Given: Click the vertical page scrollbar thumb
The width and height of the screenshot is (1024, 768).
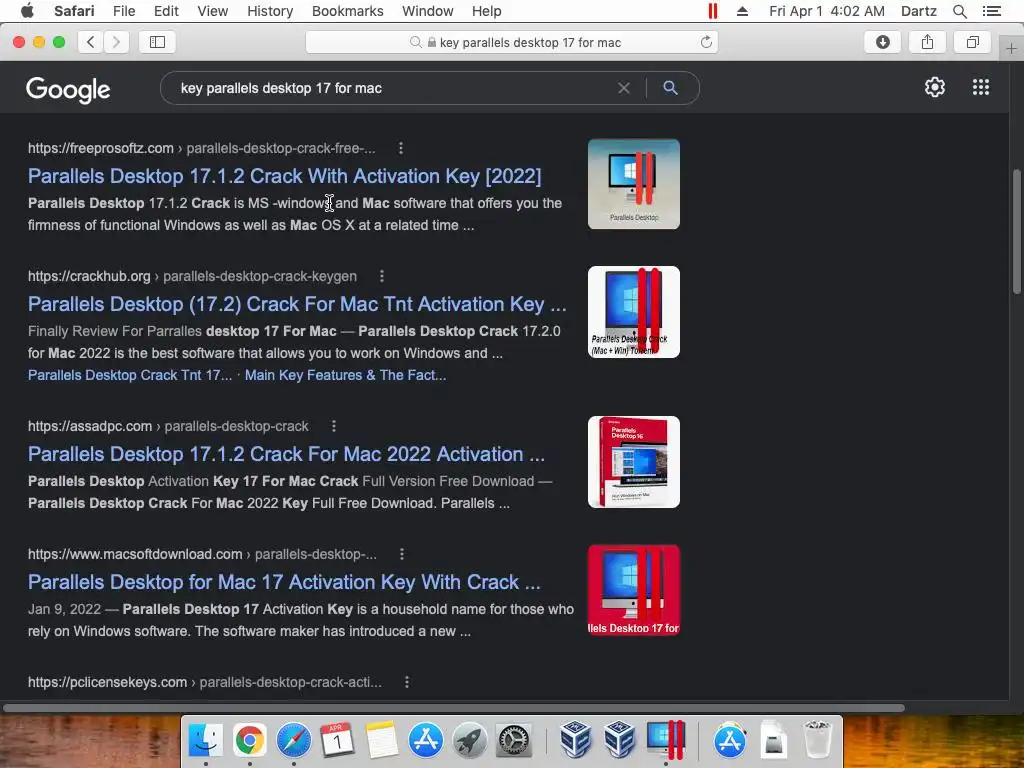Looking at the screenshot, I should point(1016,232).
